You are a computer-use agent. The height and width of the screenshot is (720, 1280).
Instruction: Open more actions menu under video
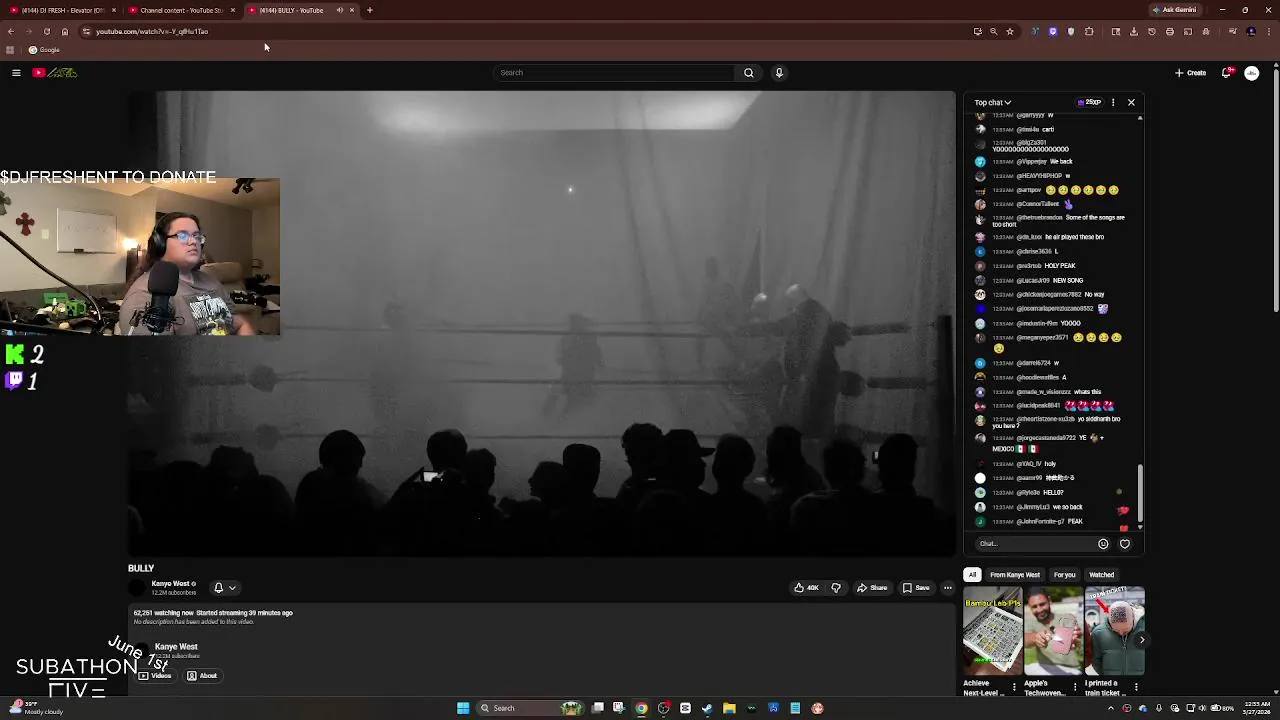pyautogui.click(x=947, y=588)
